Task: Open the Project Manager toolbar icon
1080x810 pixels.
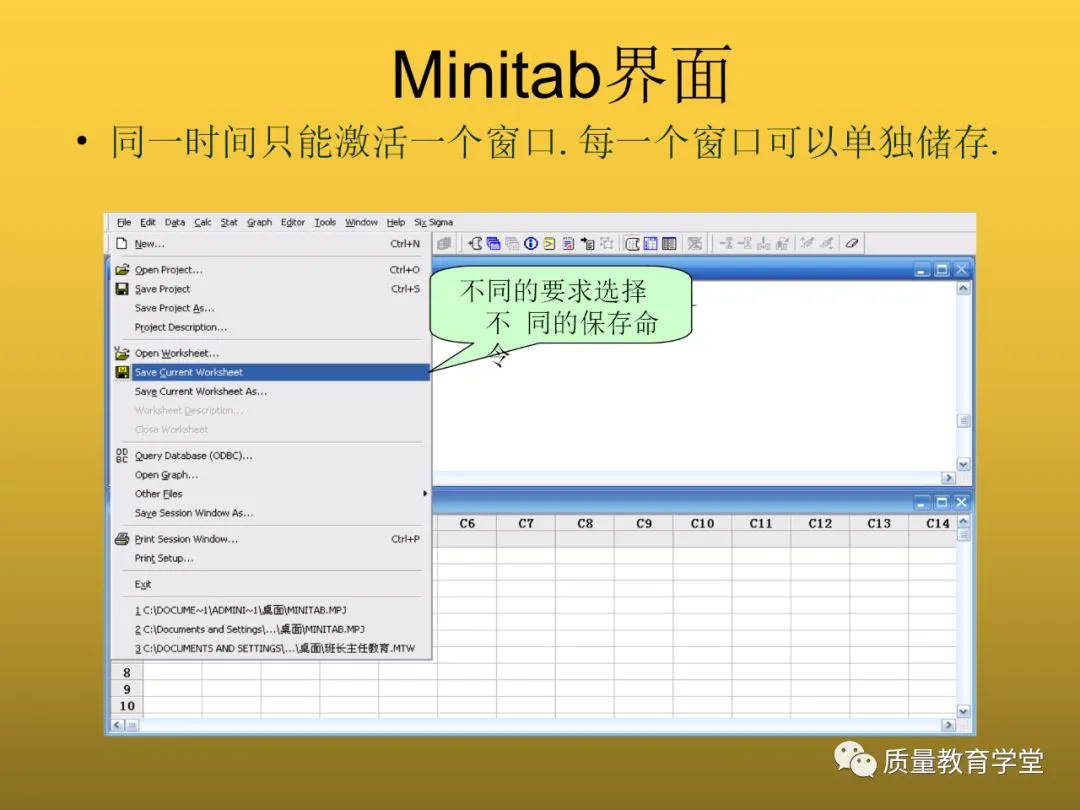Action: click(669, 243)
